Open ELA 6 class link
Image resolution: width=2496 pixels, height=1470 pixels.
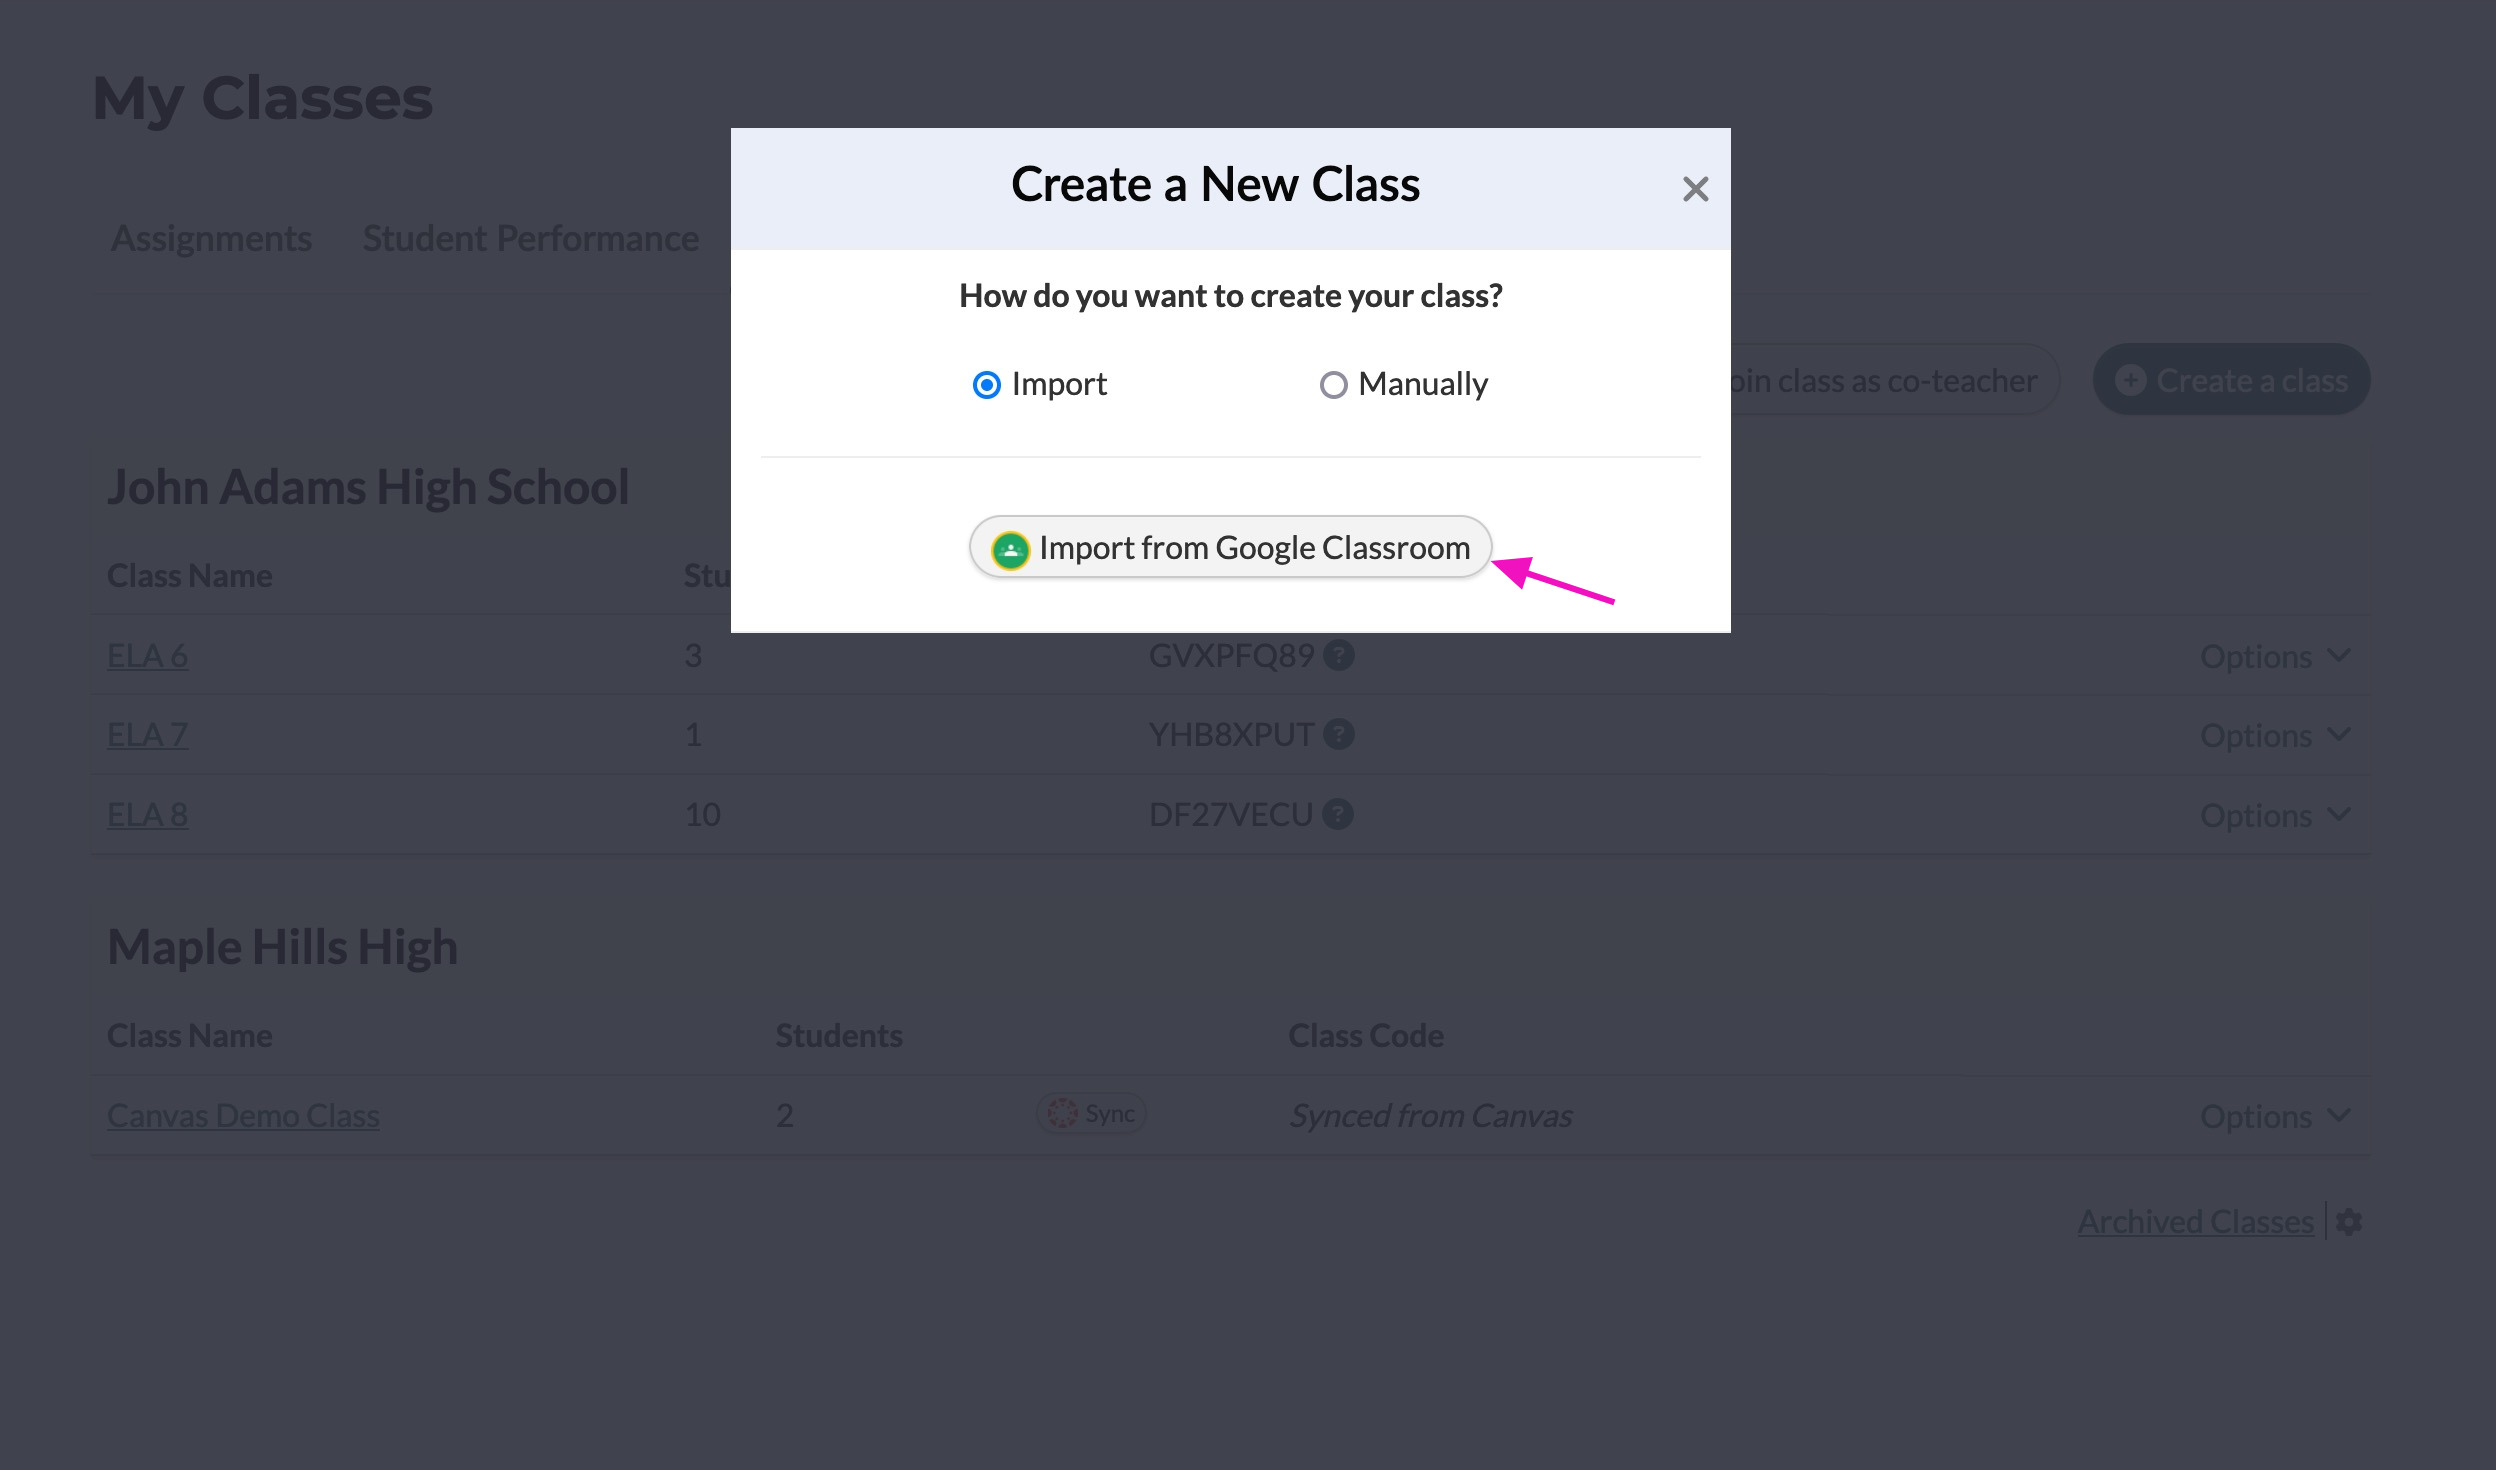tap(149, 654)
